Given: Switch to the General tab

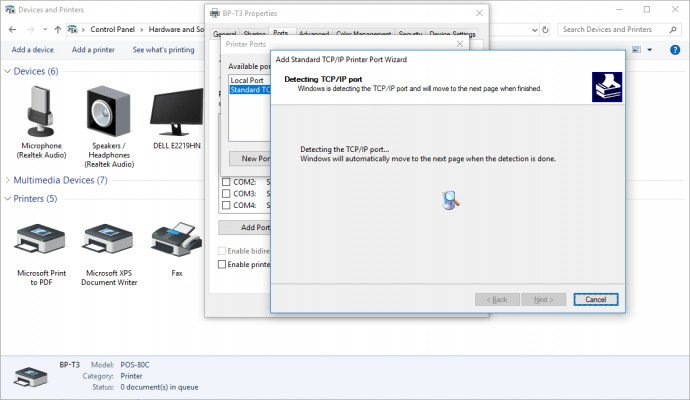Looking at the screenshot, I should pos(224,34).
